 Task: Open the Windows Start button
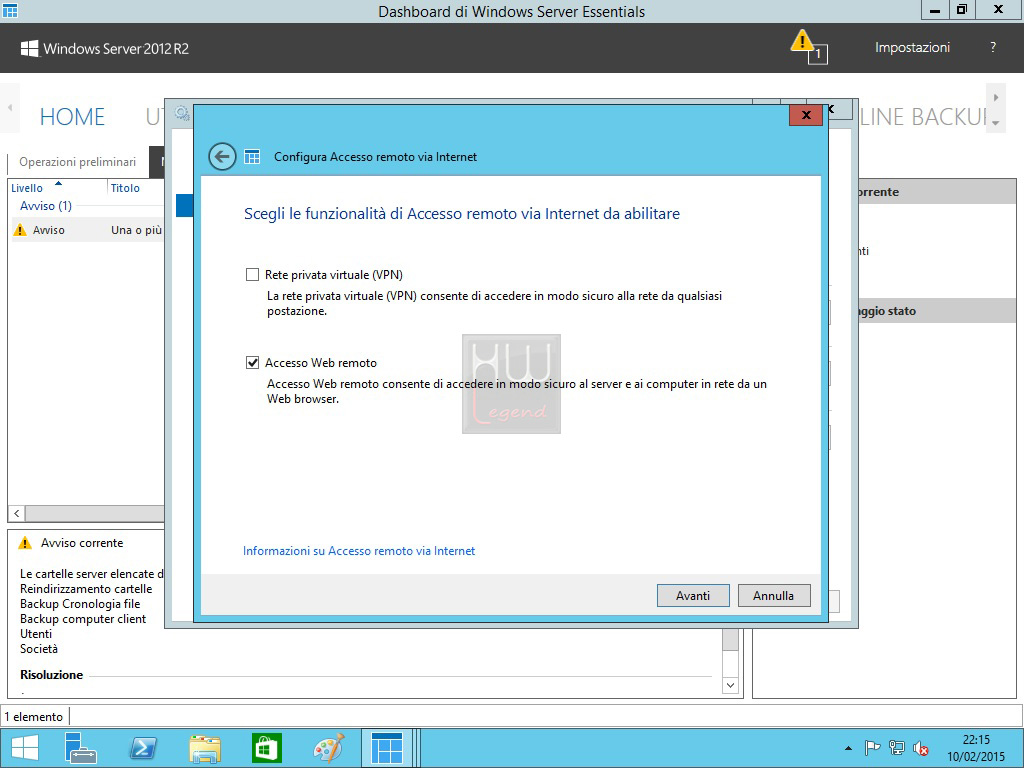click(25, 748)
